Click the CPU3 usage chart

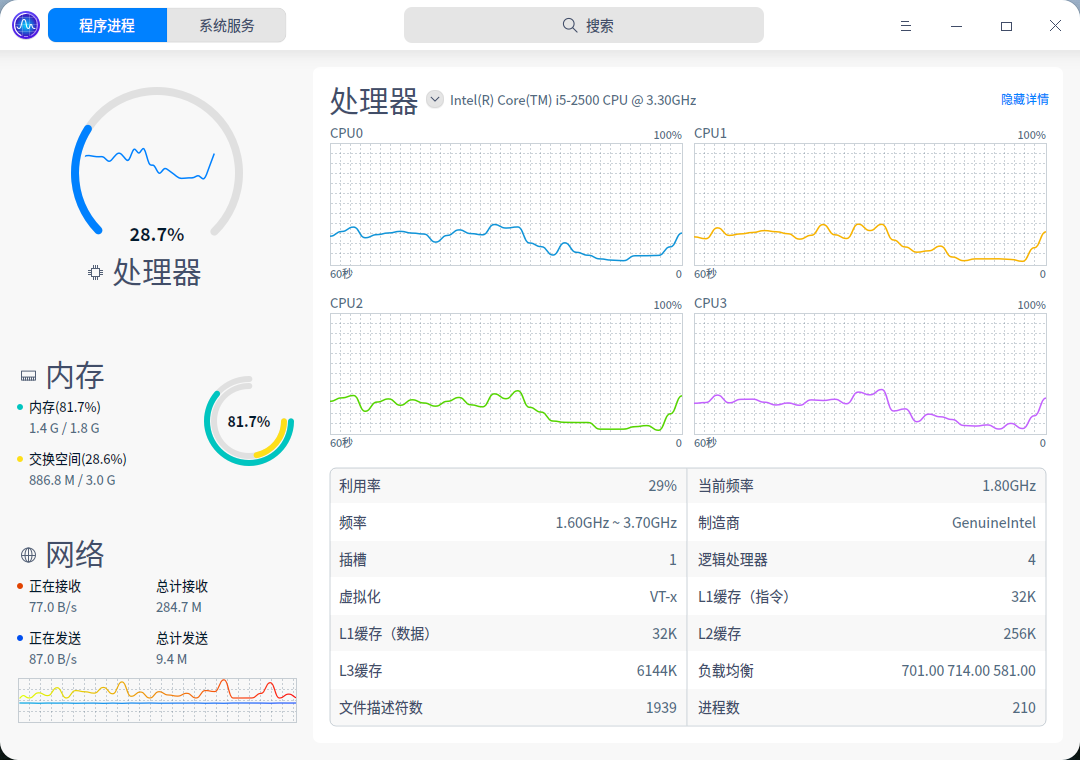click(x=870, y=374)
